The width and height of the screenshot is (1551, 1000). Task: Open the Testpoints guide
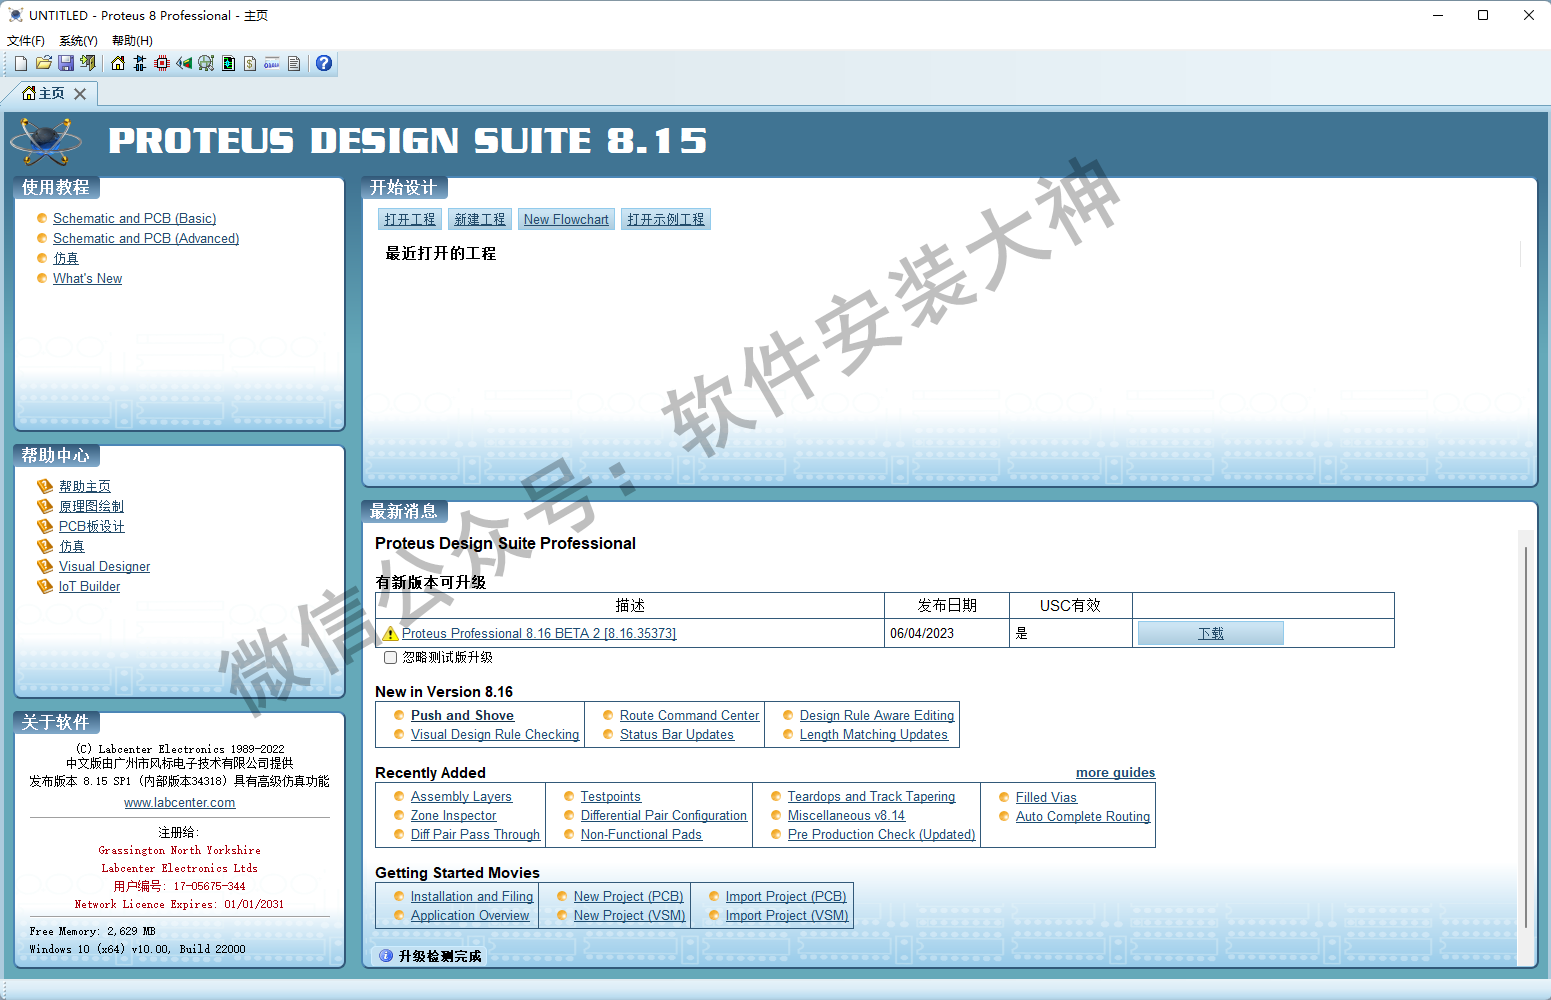(x=611, y=796)
